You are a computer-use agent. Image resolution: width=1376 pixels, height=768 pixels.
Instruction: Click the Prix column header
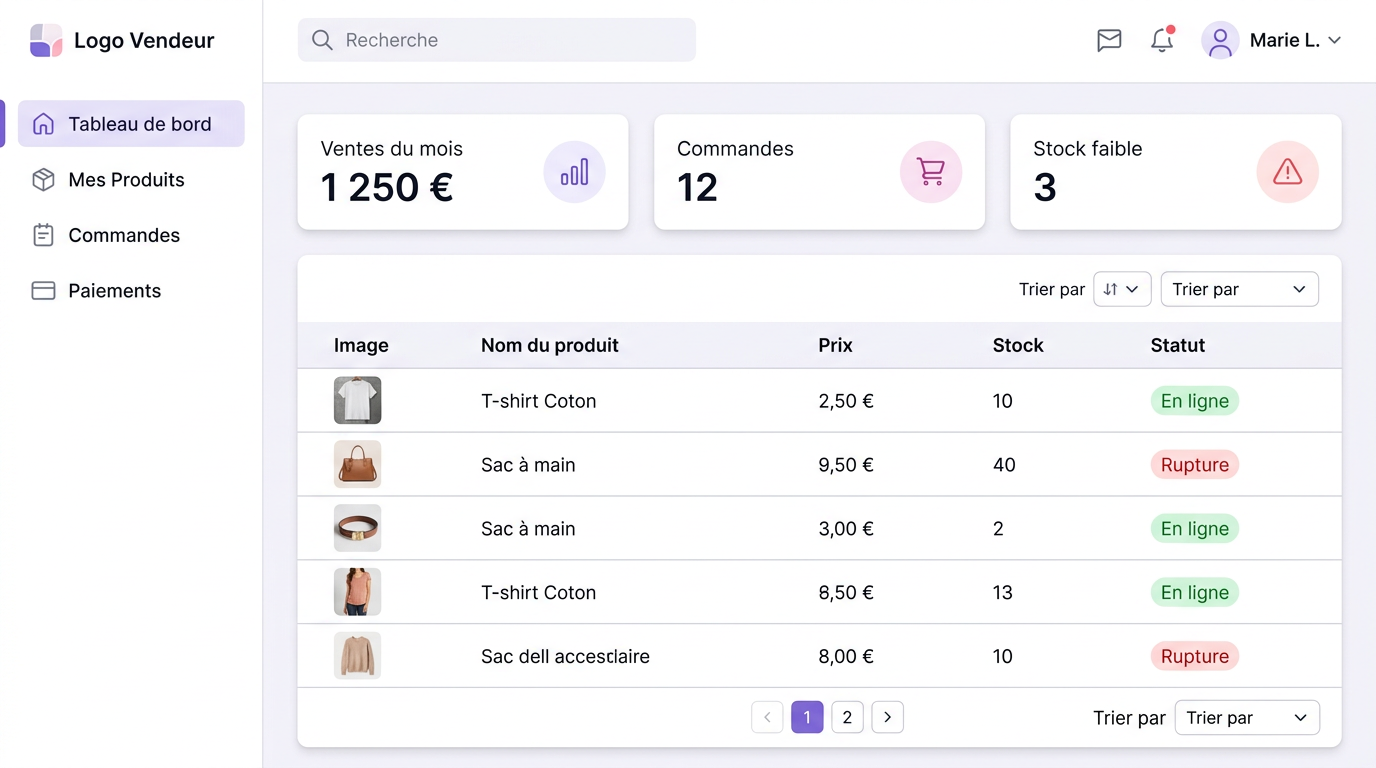pyautogui.click(x=835, y=345)
